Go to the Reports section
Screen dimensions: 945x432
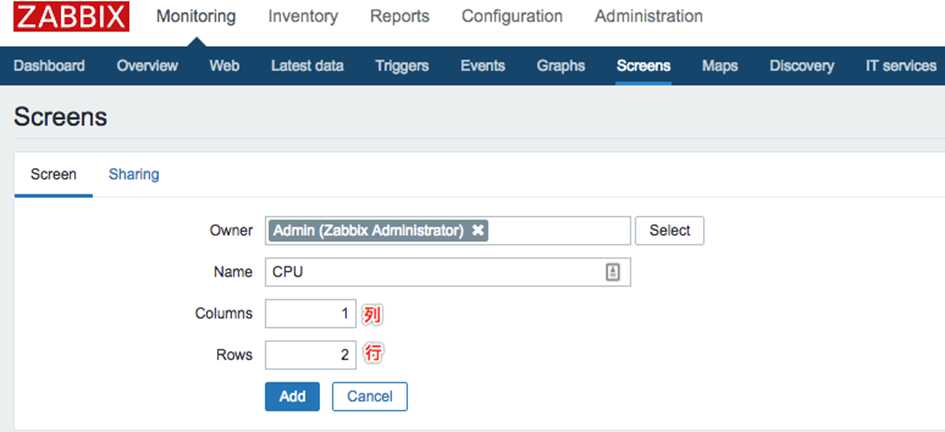pyautogui.click(x=400, y=16)
